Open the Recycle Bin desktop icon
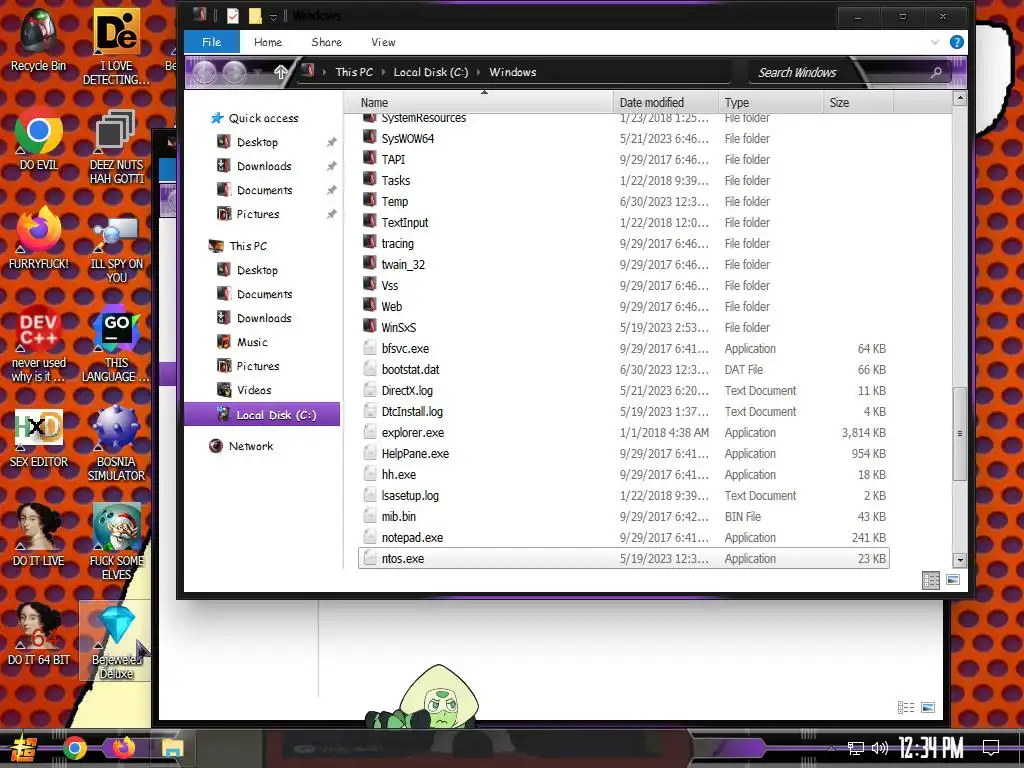Image resolution: width=1024 pixels, height=768 pixels. (39, 39)
